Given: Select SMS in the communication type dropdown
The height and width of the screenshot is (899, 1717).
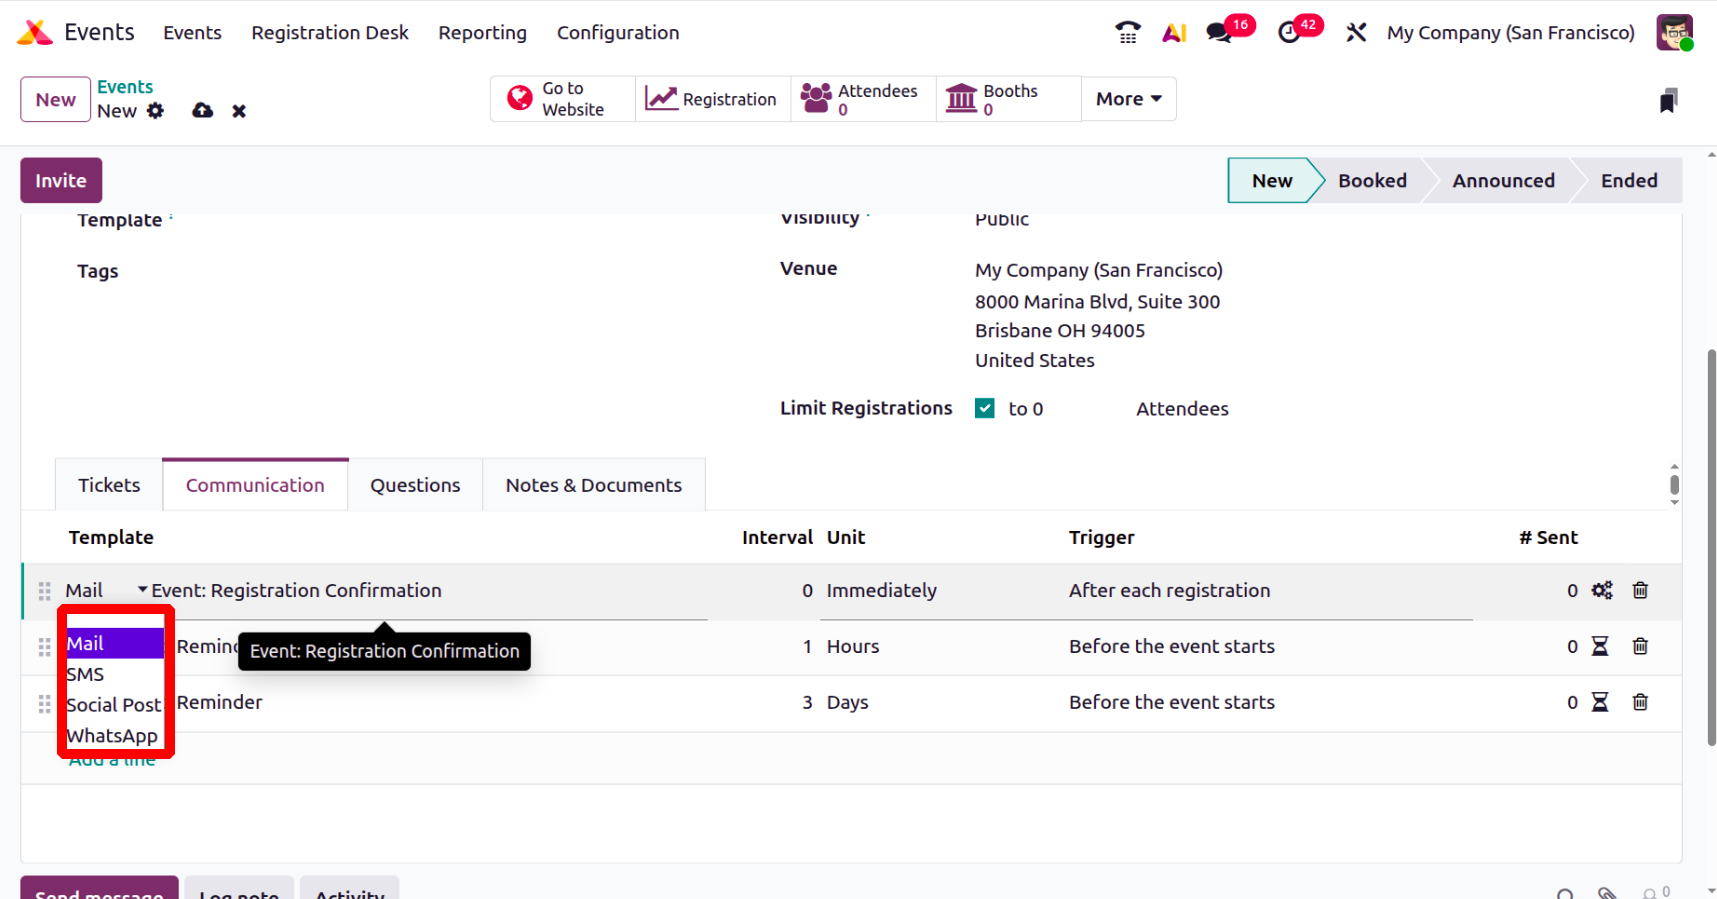Looking at the screenshot, I should pyautogui.click(x=86, y=675).
